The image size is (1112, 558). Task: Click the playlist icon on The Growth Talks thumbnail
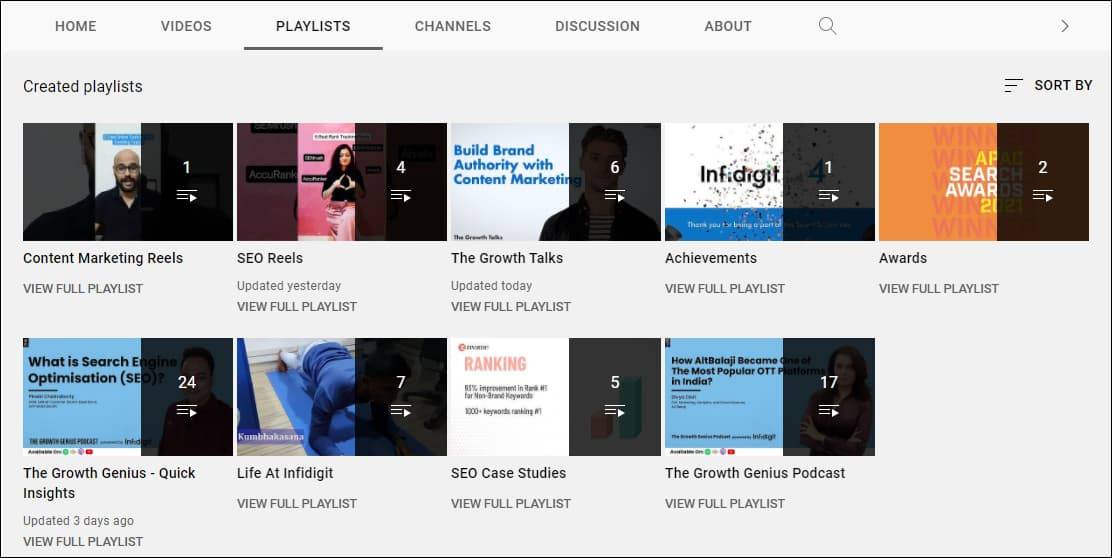pos(615,196)
